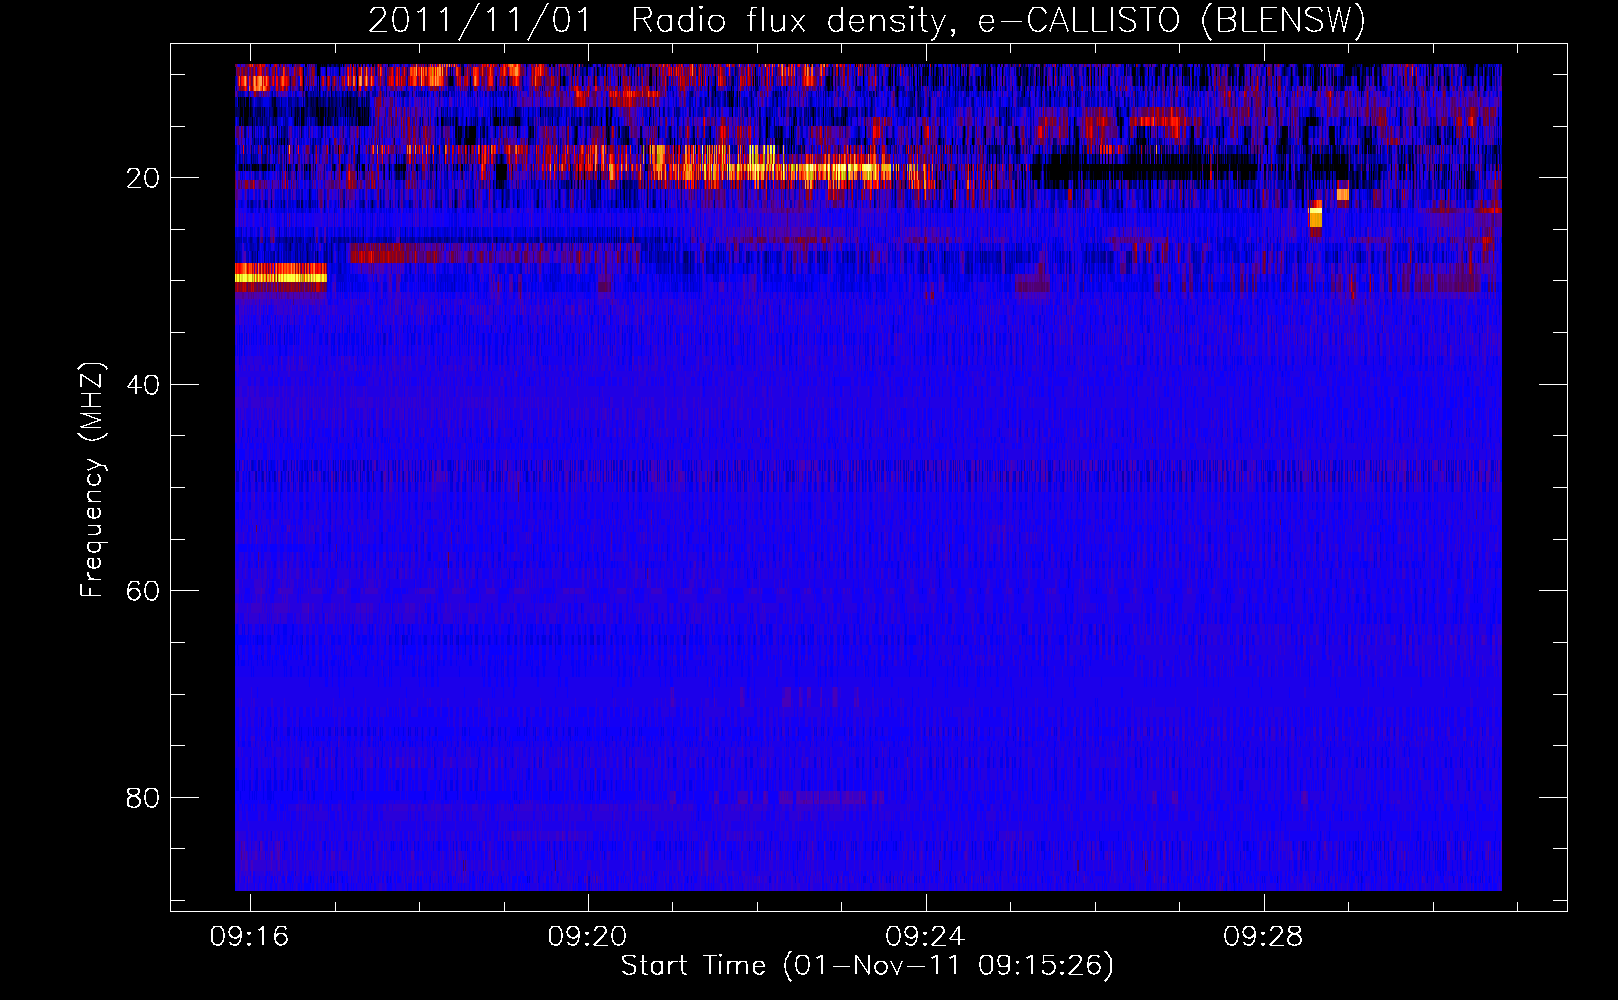This screenshot has height=1000, width=1618.
Task: Click the "Start Time (01-Nov-11 09:15:26)" x-axis label
Action: tap(867, 966)
